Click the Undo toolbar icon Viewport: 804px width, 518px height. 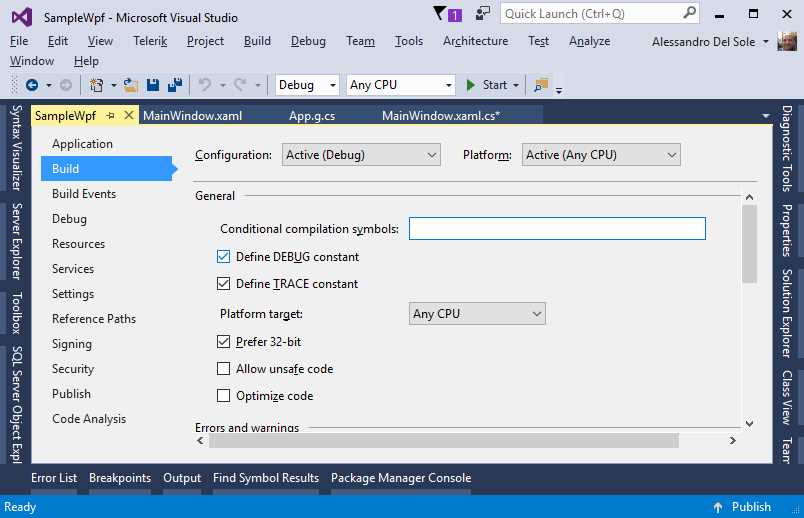205,85
